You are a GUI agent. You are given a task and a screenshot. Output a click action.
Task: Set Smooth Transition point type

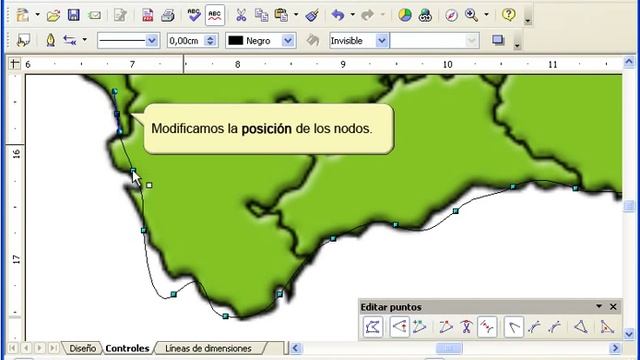[534, 327]
